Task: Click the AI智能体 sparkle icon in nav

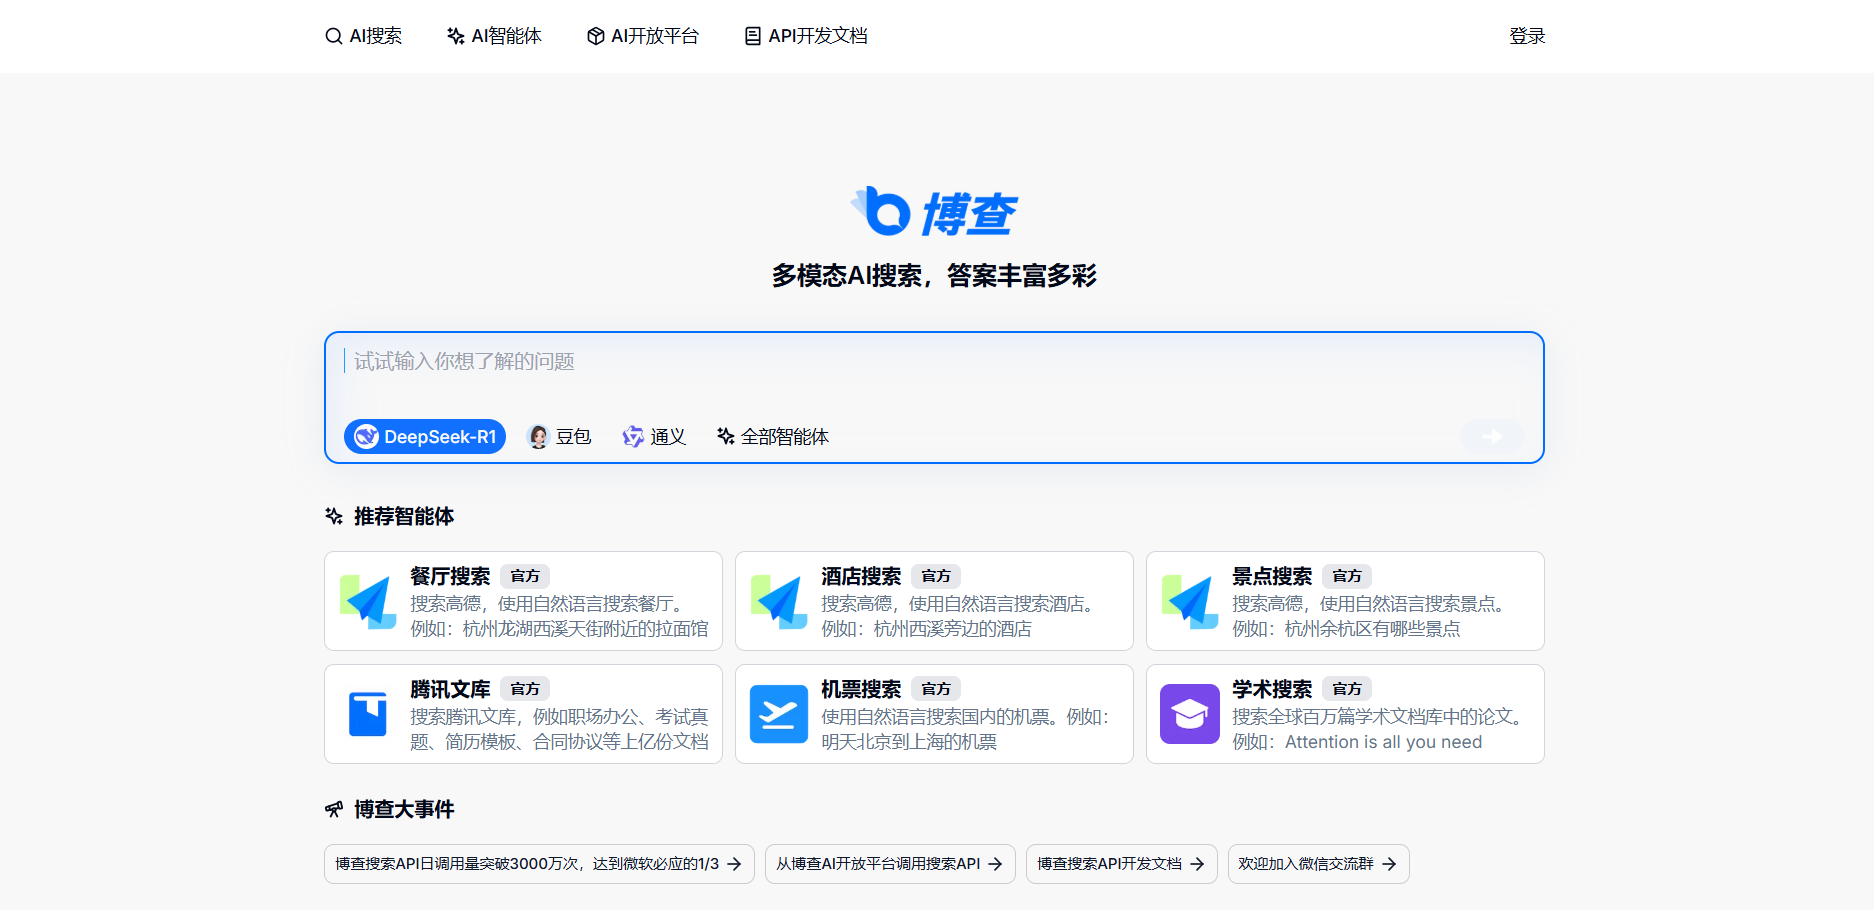Action: pos(456,36)
